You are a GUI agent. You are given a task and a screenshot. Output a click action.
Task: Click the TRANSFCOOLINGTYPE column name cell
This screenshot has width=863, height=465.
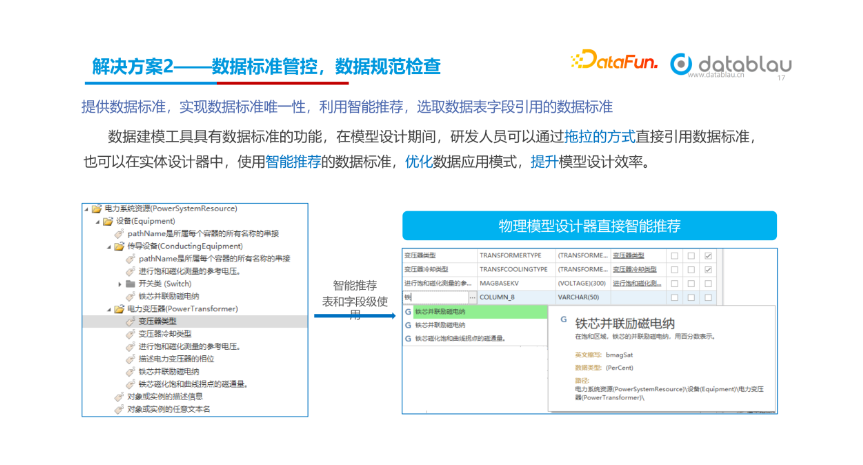click(516, 269)
